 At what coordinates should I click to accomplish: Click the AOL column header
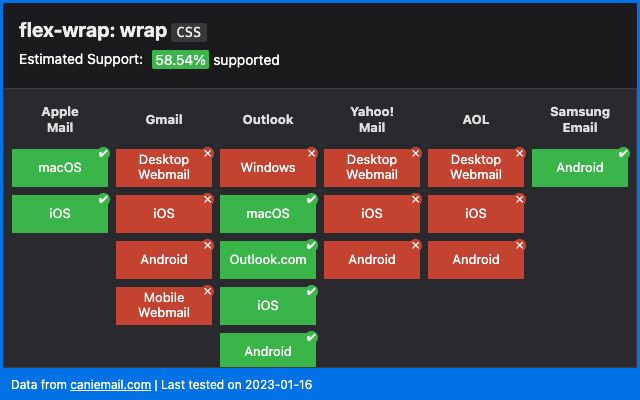(x=475, y=119)
